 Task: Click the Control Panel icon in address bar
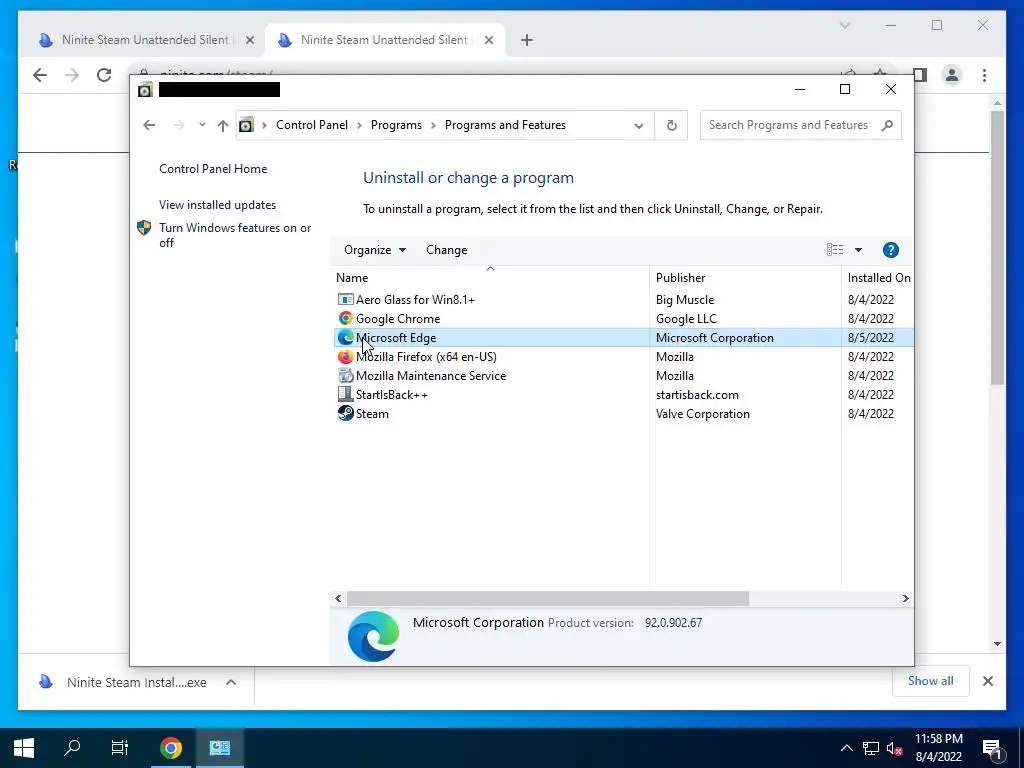[x=246, y=125]
